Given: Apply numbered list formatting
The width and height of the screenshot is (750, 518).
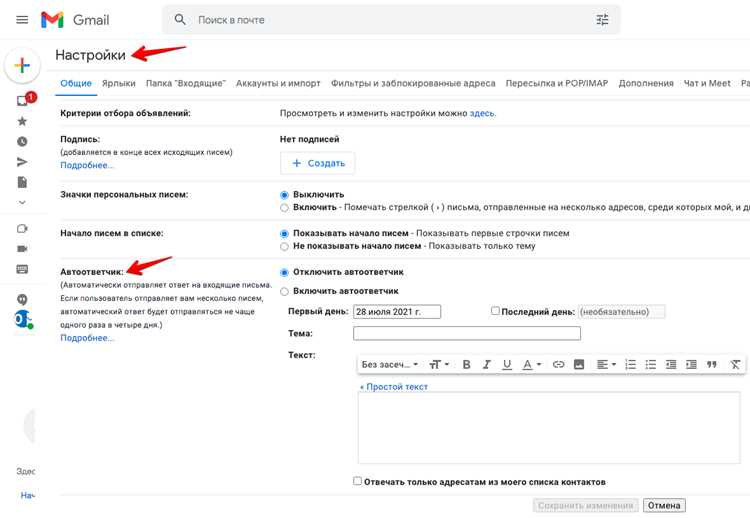Looking at the screenshot, I should [x=630, y=364].
